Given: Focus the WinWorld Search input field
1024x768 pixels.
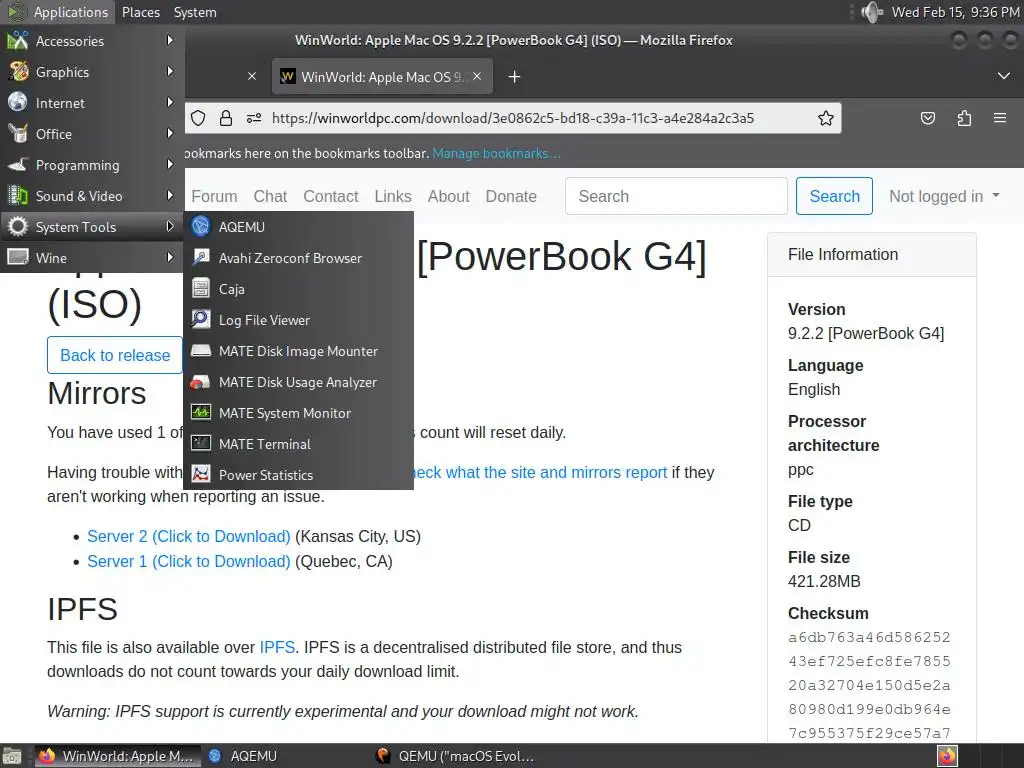Looking at the screenshot, I should 676,196.
